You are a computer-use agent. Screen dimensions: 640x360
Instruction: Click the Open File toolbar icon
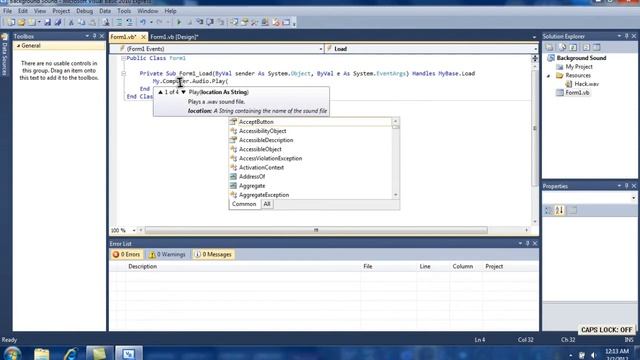22,22
